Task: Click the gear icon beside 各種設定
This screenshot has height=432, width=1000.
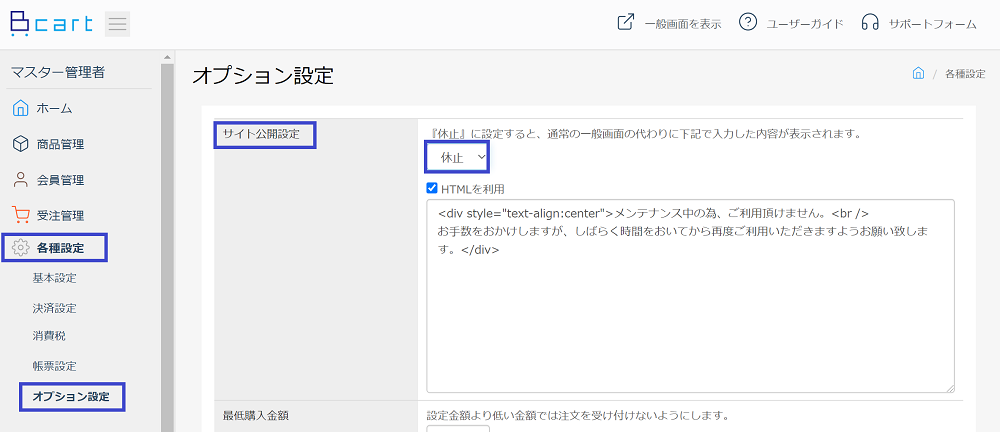Action: (x=21, y=248)
